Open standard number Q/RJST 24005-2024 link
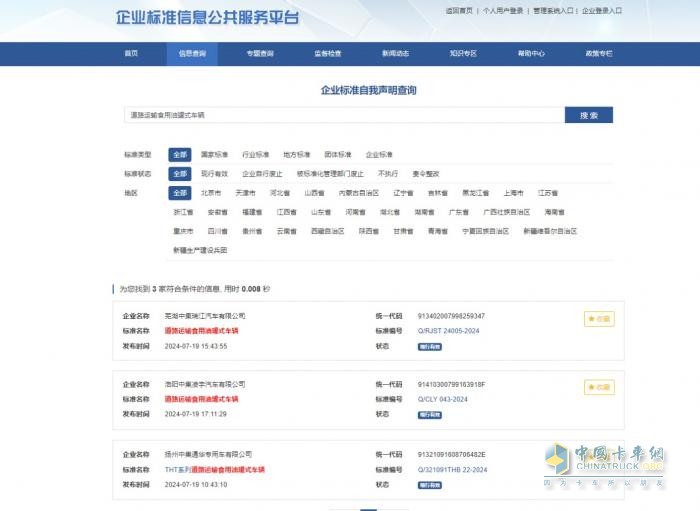700x511 pixels. pyautogui.click(x=449, y=330)
